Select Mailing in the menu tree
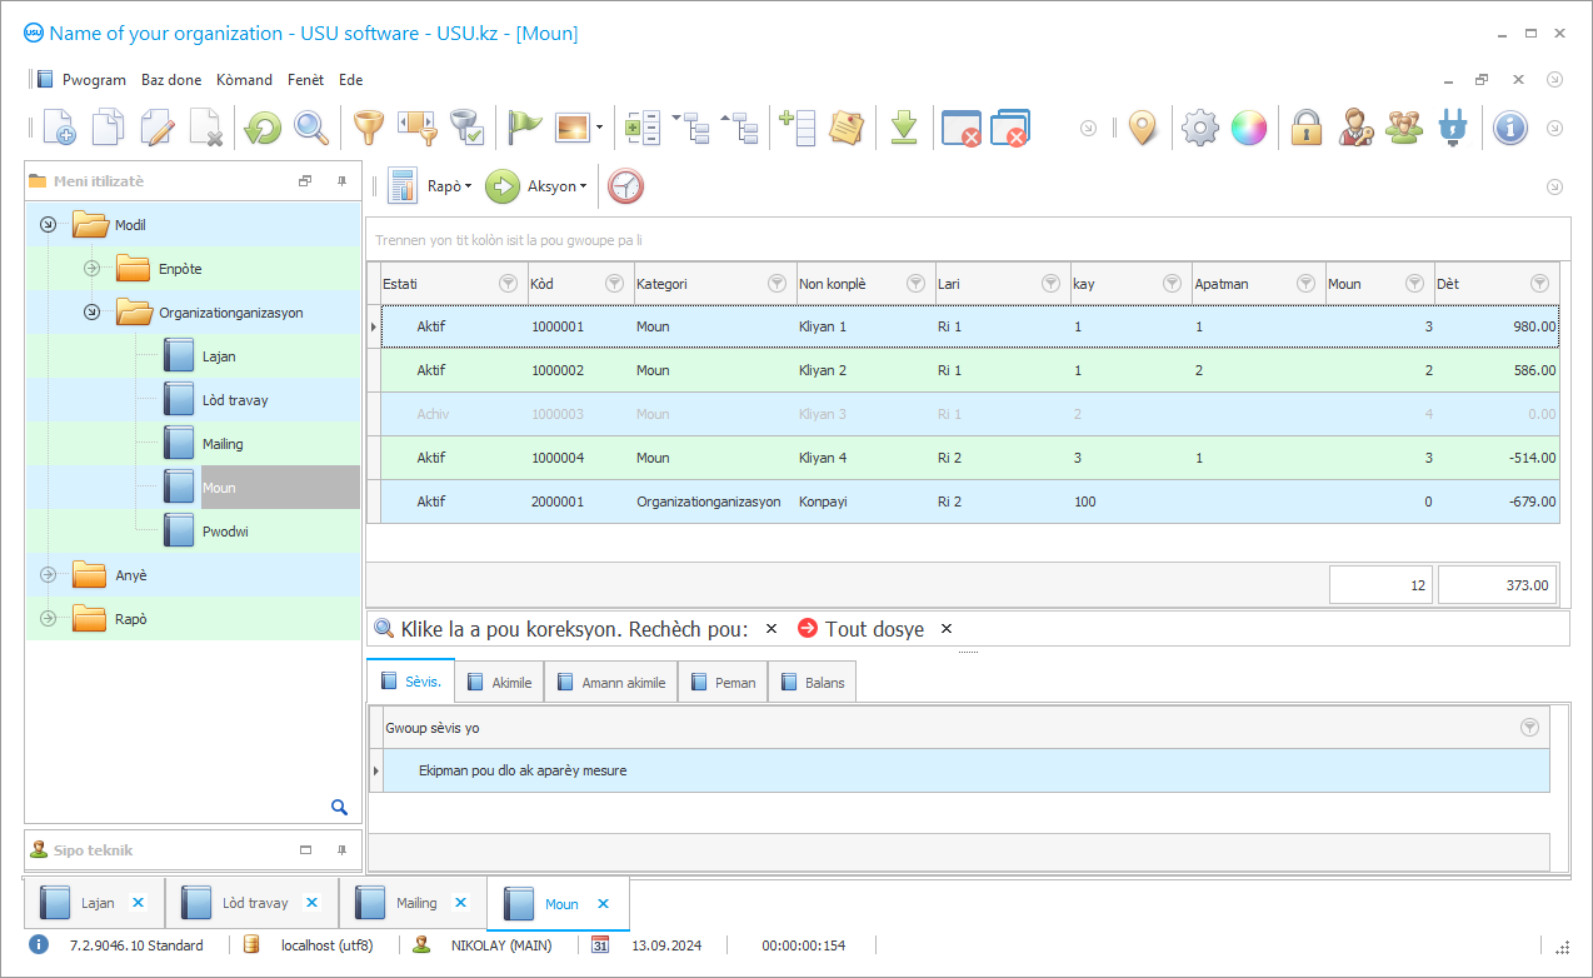 222,444
